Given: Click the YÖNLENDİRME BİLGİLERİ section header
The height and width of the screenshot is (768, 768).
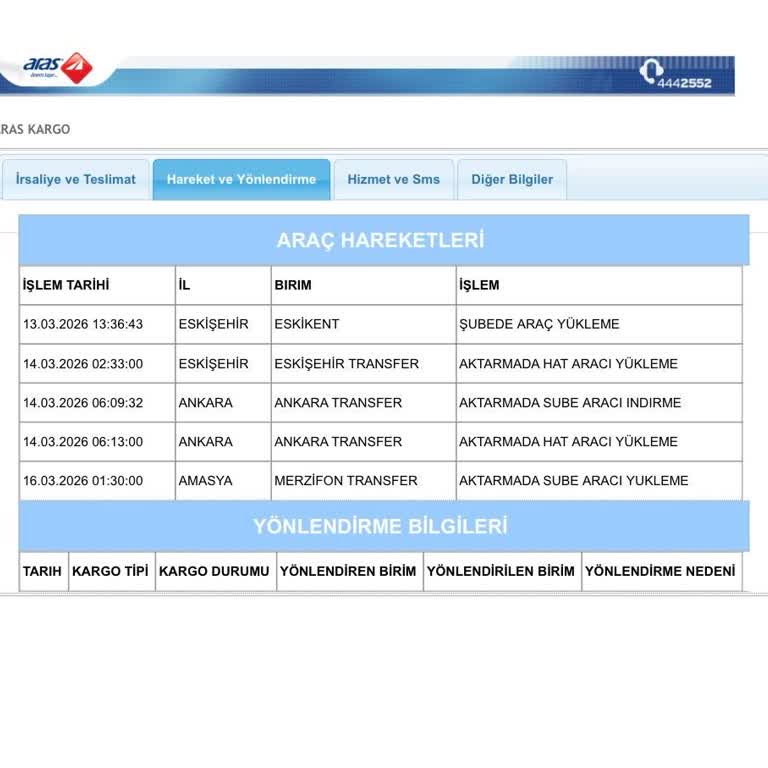Looking at the screenshot, I should tap(384, 526).
